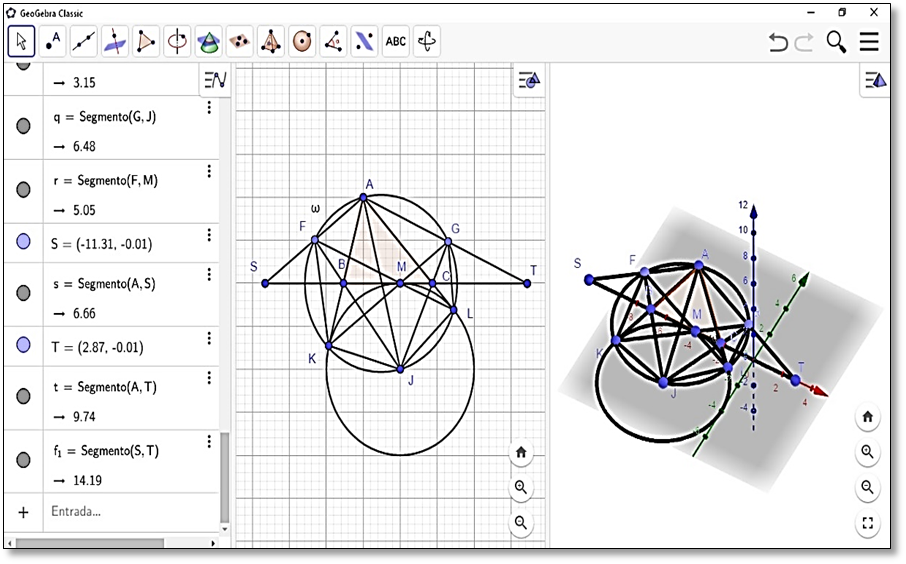
Task: Open the 2D Graphics view style bar
Action: (529, 80)
